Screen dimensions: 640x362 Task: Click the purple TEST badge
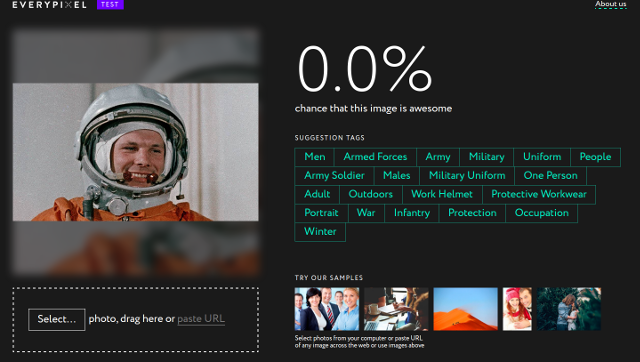[x=110, y=4]
